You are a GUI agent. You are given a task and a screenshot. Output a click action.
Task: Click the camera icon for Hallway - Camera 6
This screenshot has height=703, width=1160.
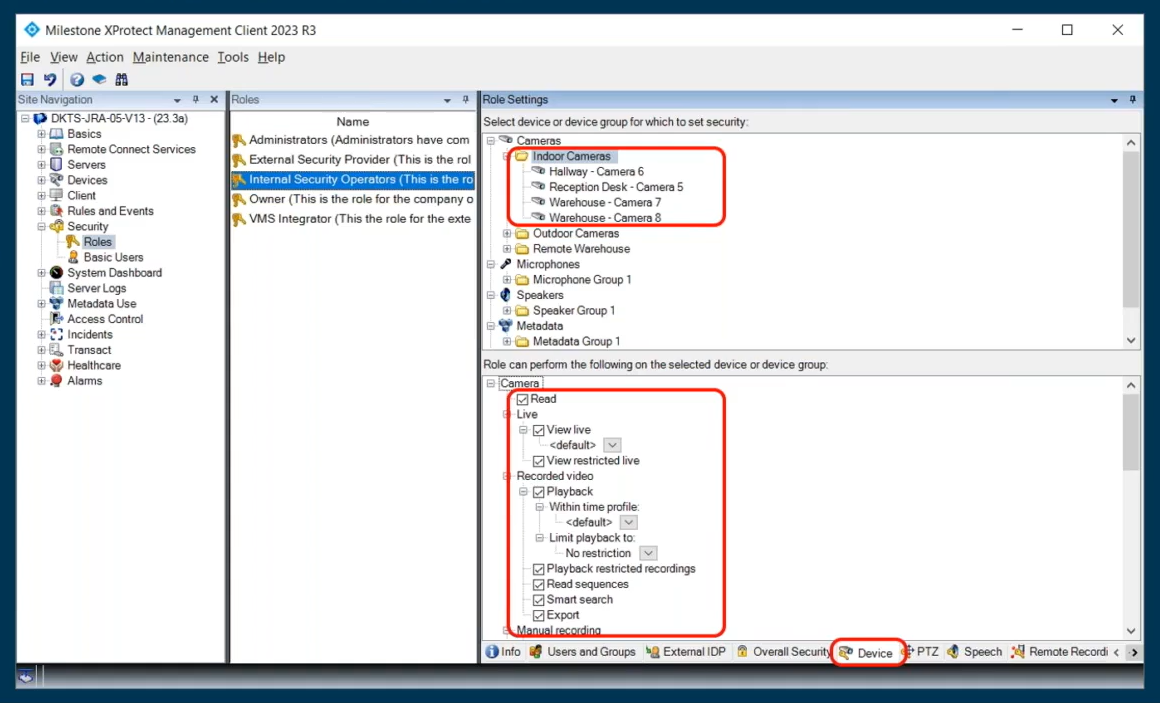pyautogui.click(x=538, y=172)
